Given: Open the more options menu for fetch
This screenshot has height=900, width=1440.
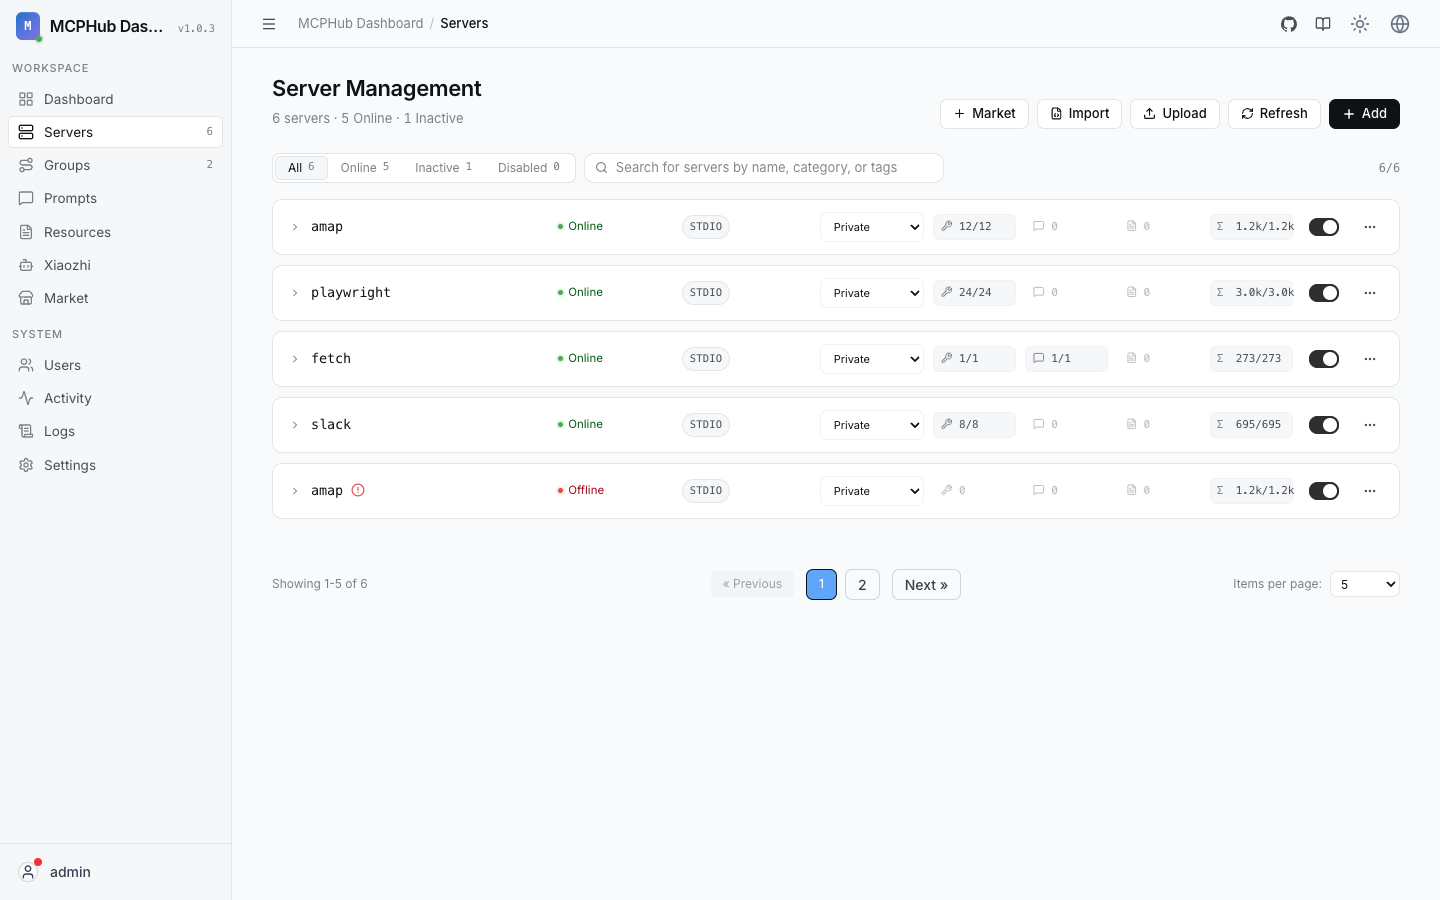Looking at the screenshot, I should coord(1370,359).
